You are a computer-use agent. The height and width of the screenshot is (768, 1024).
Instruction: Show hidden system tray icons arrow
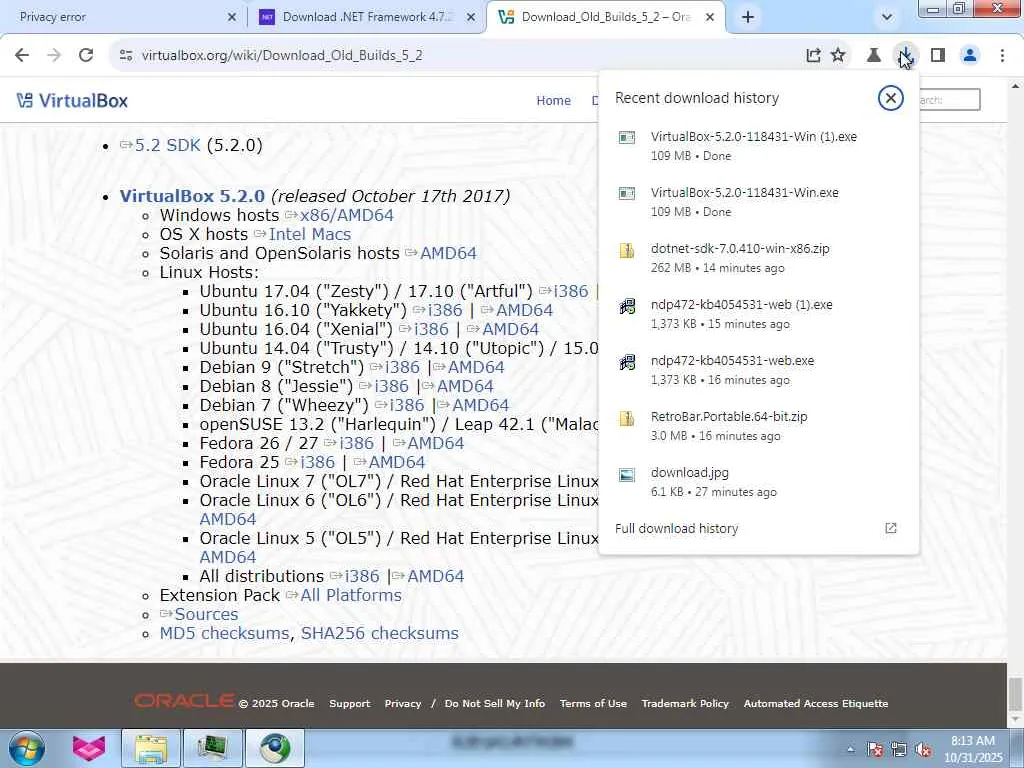[850, 749]
